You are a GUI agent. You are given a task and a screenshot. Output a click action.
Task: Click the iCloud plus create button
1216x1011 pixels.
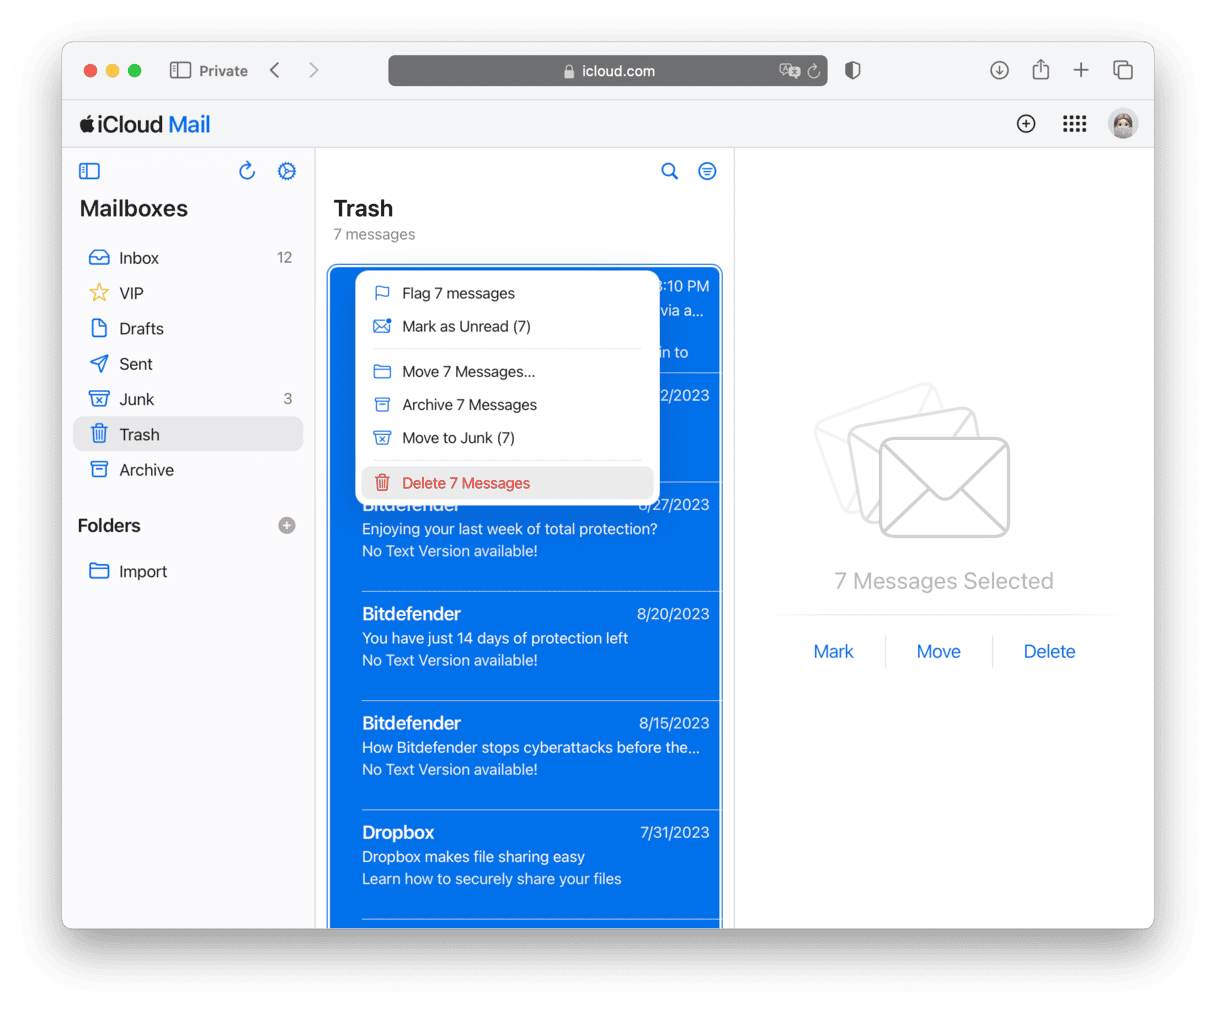coord(1026,124)
